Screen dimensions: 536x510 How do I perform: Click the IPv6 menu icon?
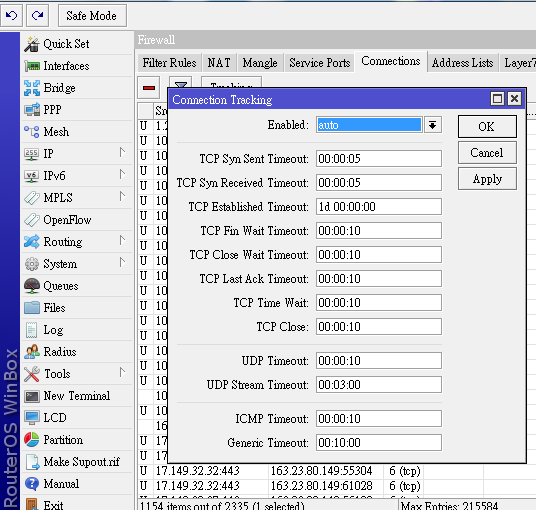tap(32, 176)
